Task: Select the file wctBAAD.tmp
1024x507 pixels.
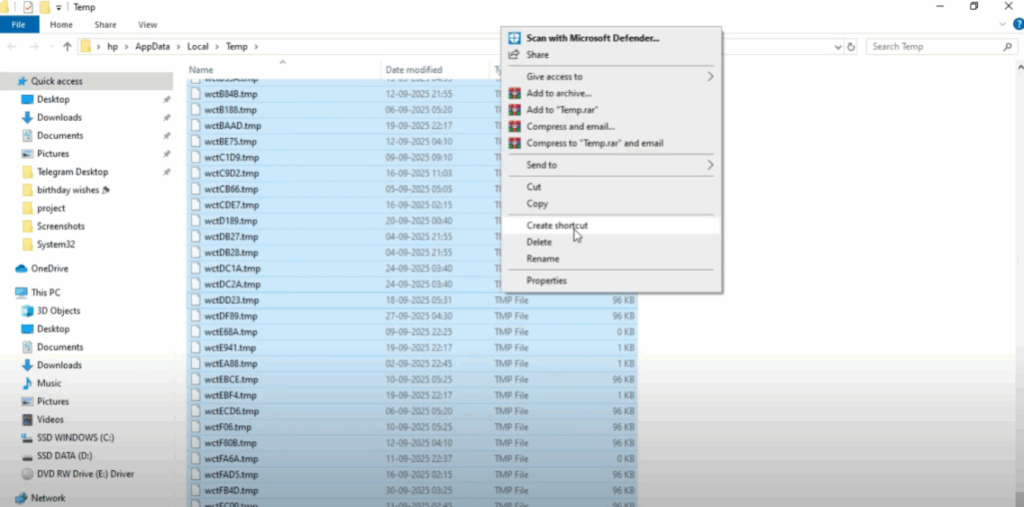Action: point(232,125)
